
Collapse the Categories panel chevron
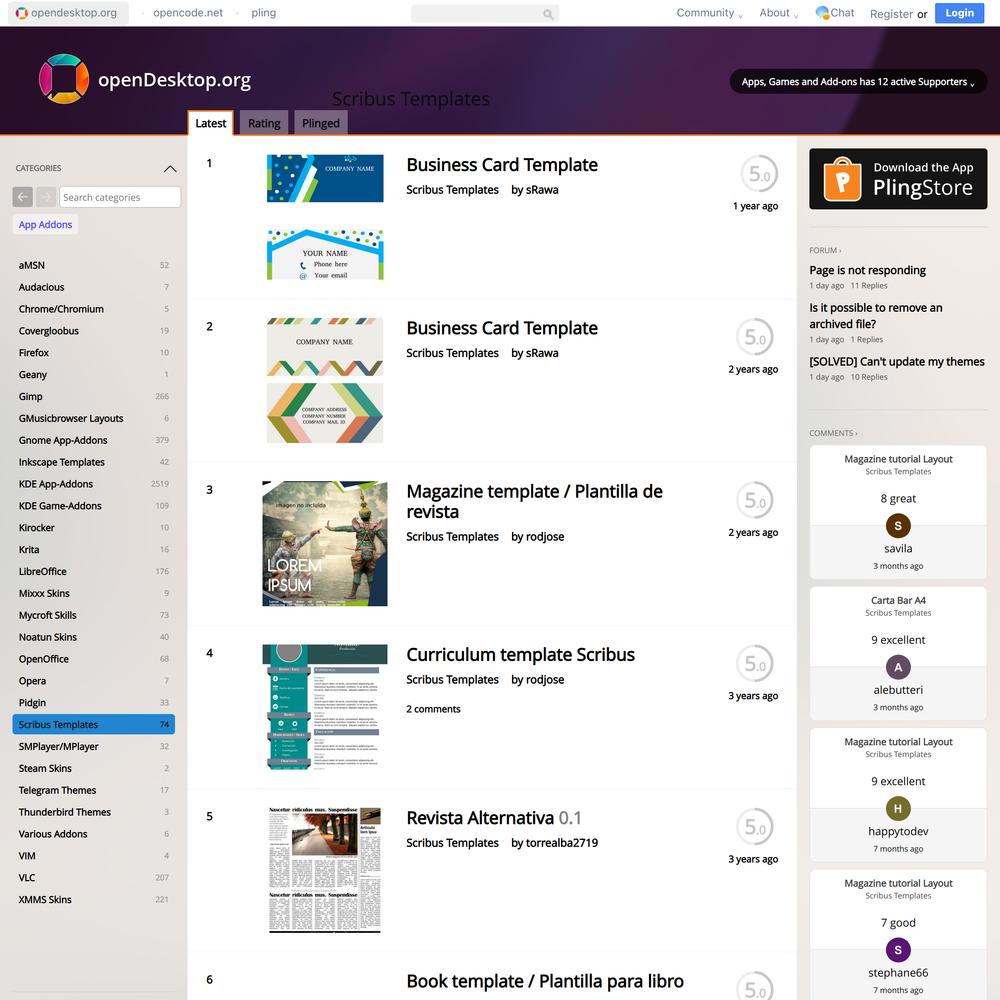tap(170, 169)
